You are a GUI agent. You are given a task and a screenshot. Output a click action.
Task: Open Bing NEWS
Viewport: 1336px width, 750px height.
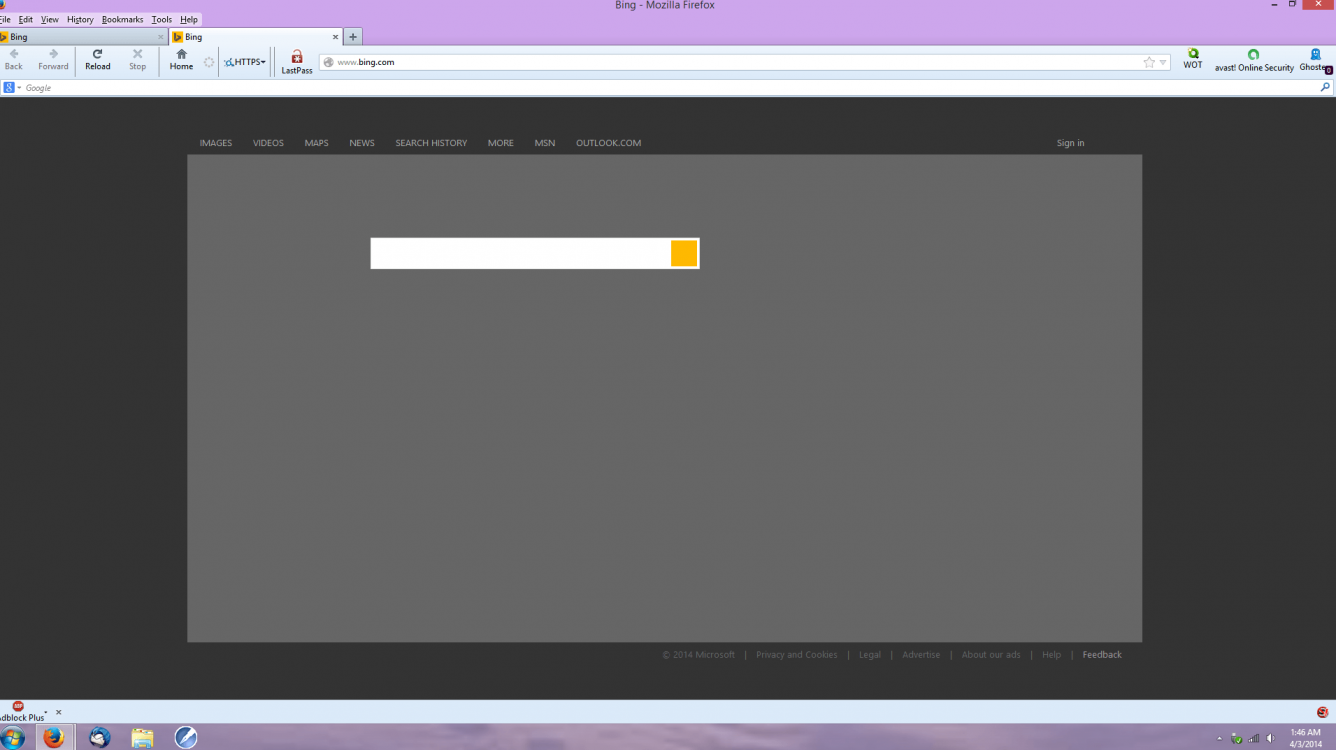(362, 143)
